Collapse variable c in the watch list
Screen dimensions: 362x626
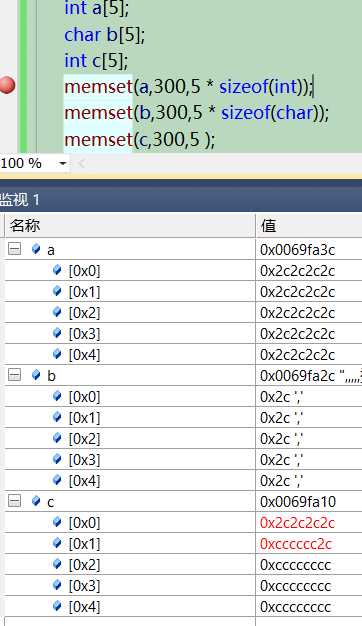(14, 501)
